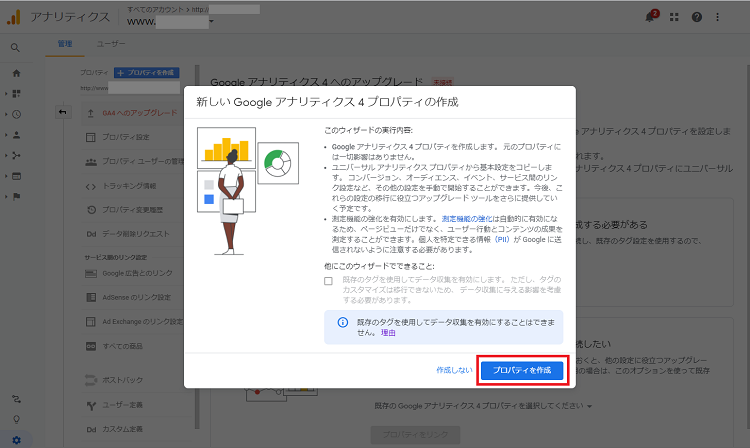The height and width of the screenshot is (448, 750).
Task: Open the acquisition arrows icon in sidebar
Action: pyautogui.click(x=16, y=155)
